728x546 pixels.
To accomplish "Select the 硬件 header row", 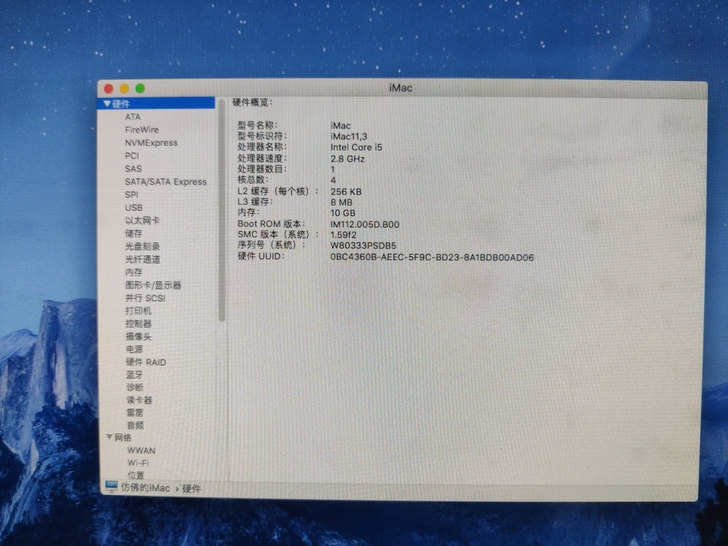I will pyautogui.click(x=156, y=104).
